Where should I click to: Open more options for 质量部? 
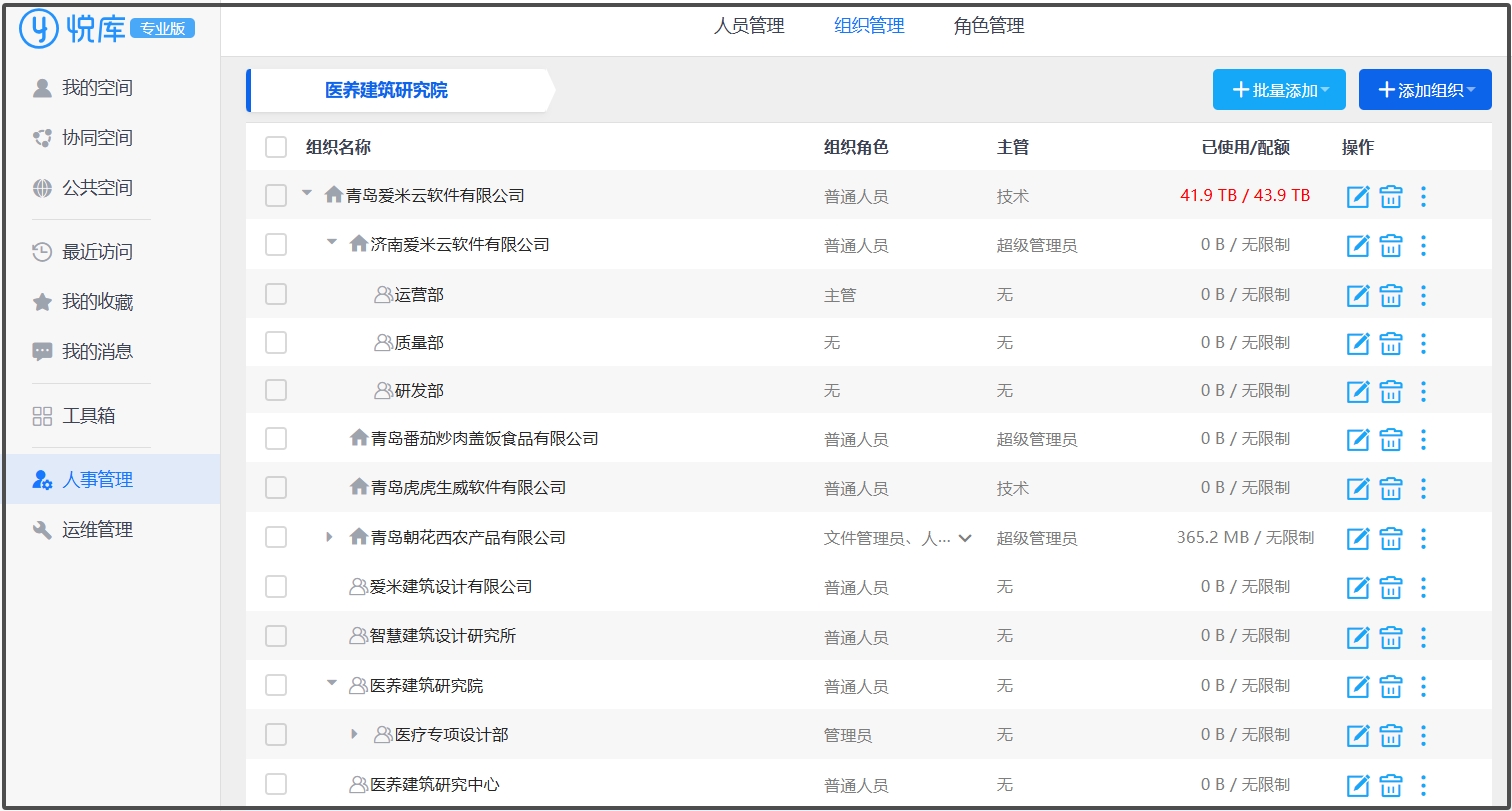1424,343
